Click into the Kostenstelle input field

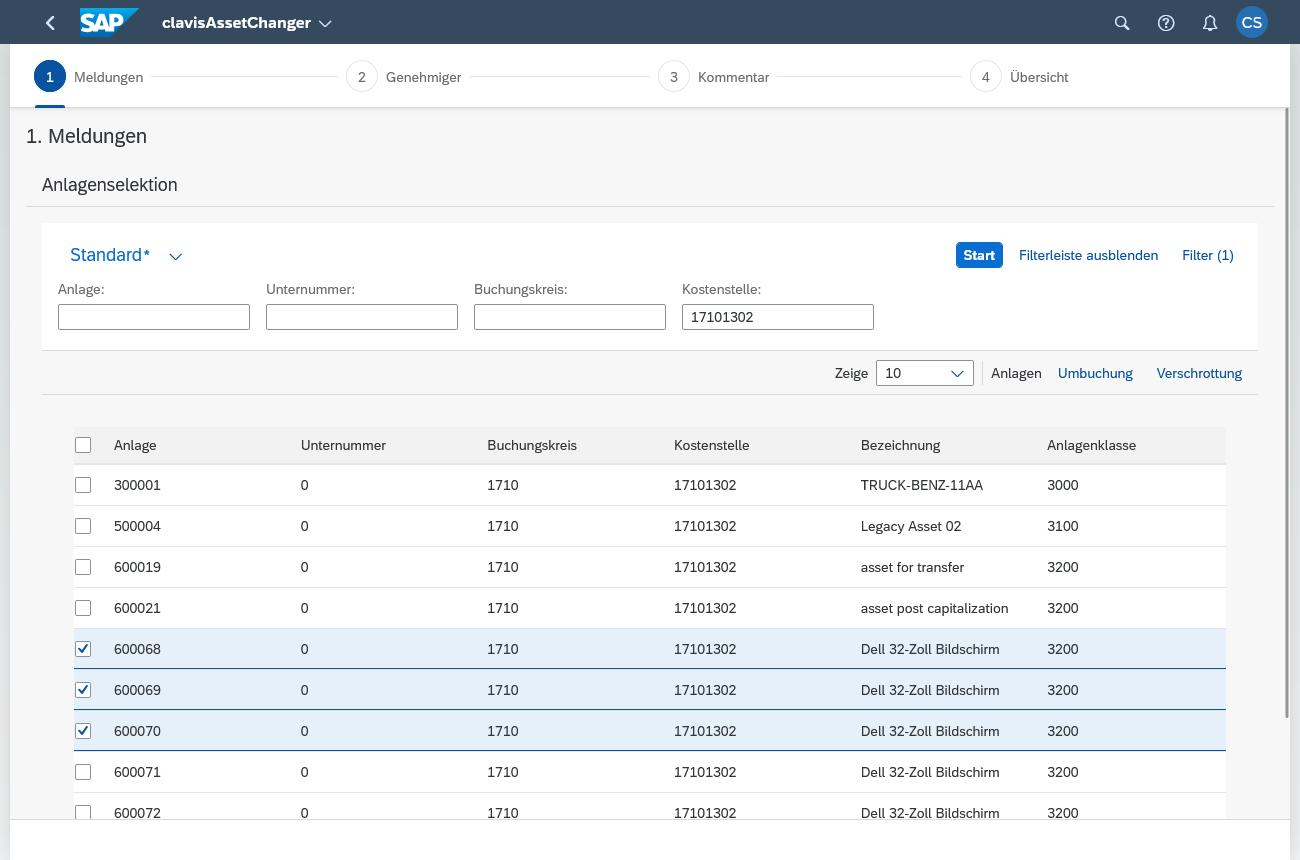[x=777, y=317]
